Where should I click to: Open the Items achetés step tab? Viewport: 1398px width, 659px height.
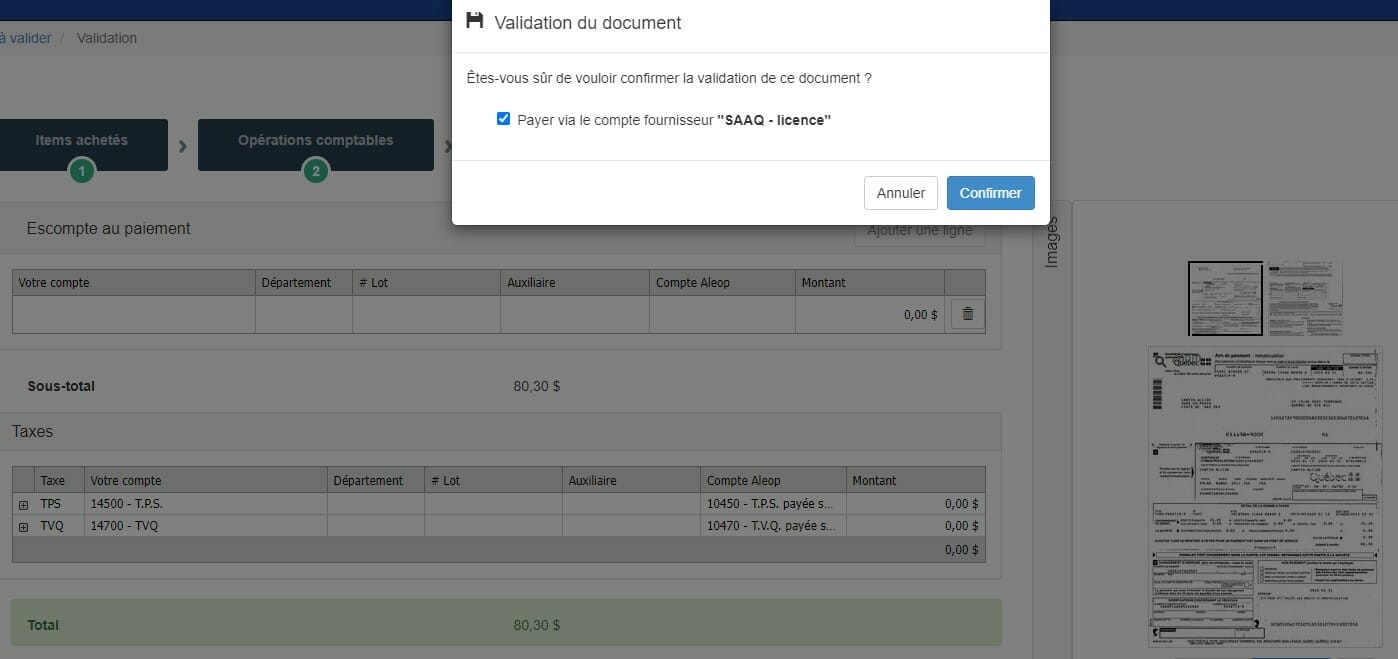82,141
